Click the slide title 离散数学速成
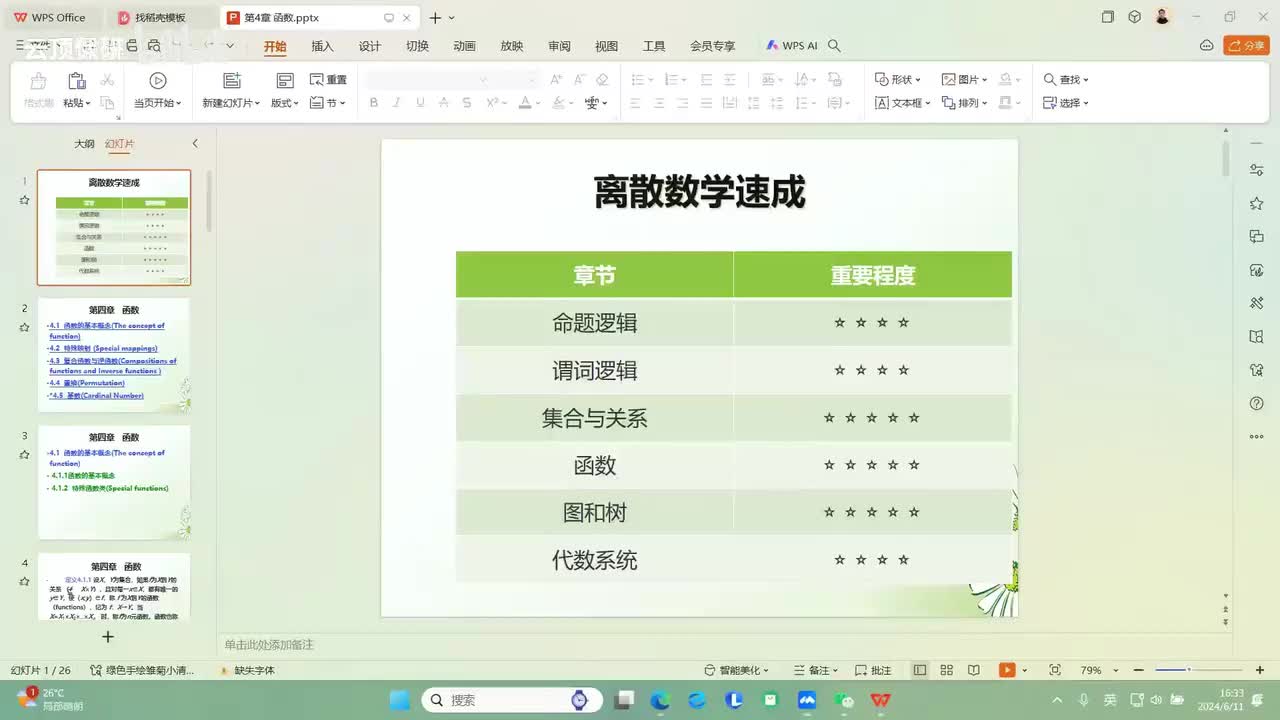Screen dimensions: 1280x720 point(699,192)
